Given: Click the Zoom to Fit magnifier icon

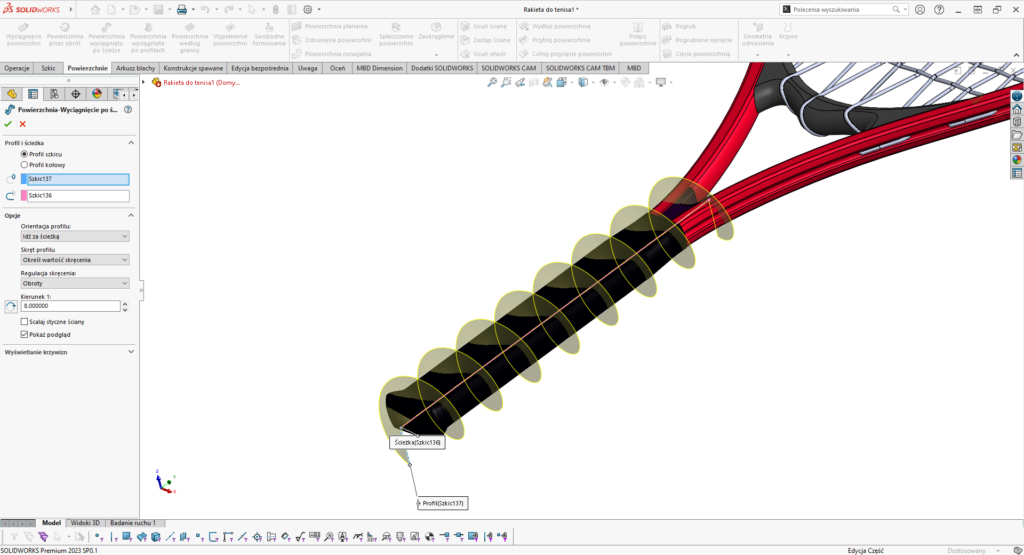Looking at the screenshot, I should coord(492,82).
